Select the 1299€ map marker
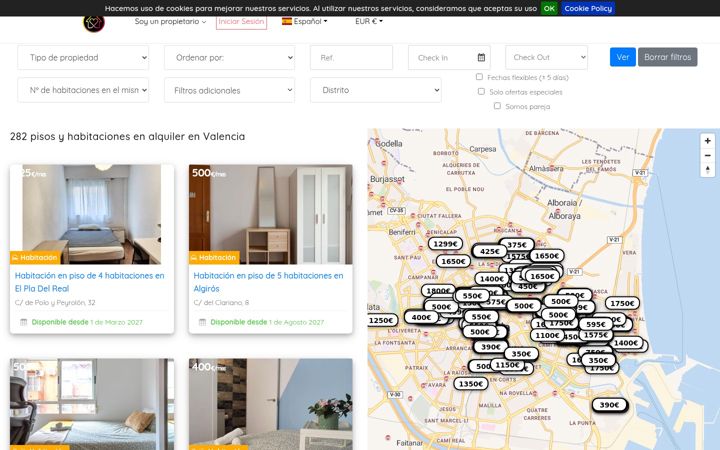The height and width of the screenshot is (450, 720). click(445, 244)
